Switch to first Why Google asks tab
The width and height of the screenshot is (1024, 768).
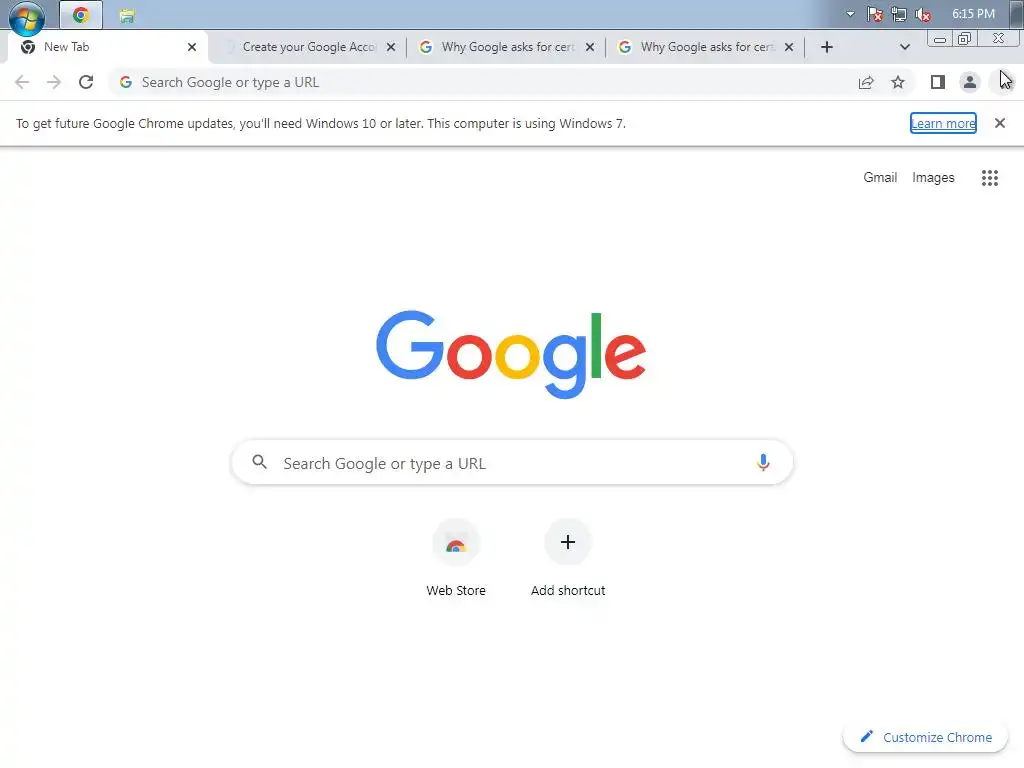pos(507,47)
